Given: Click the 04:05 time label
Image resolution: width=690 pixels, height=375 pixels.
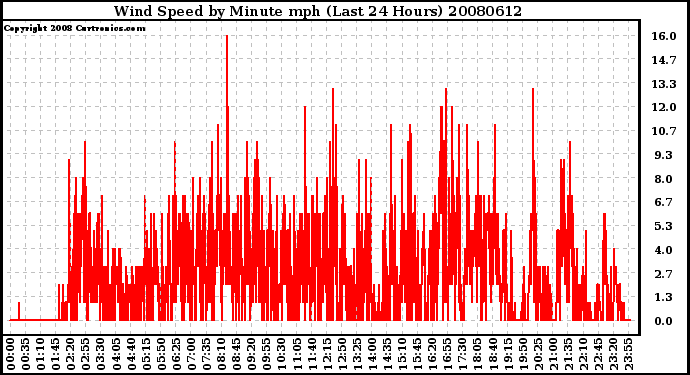Looking at the screenshot, I should click(116, 355).
